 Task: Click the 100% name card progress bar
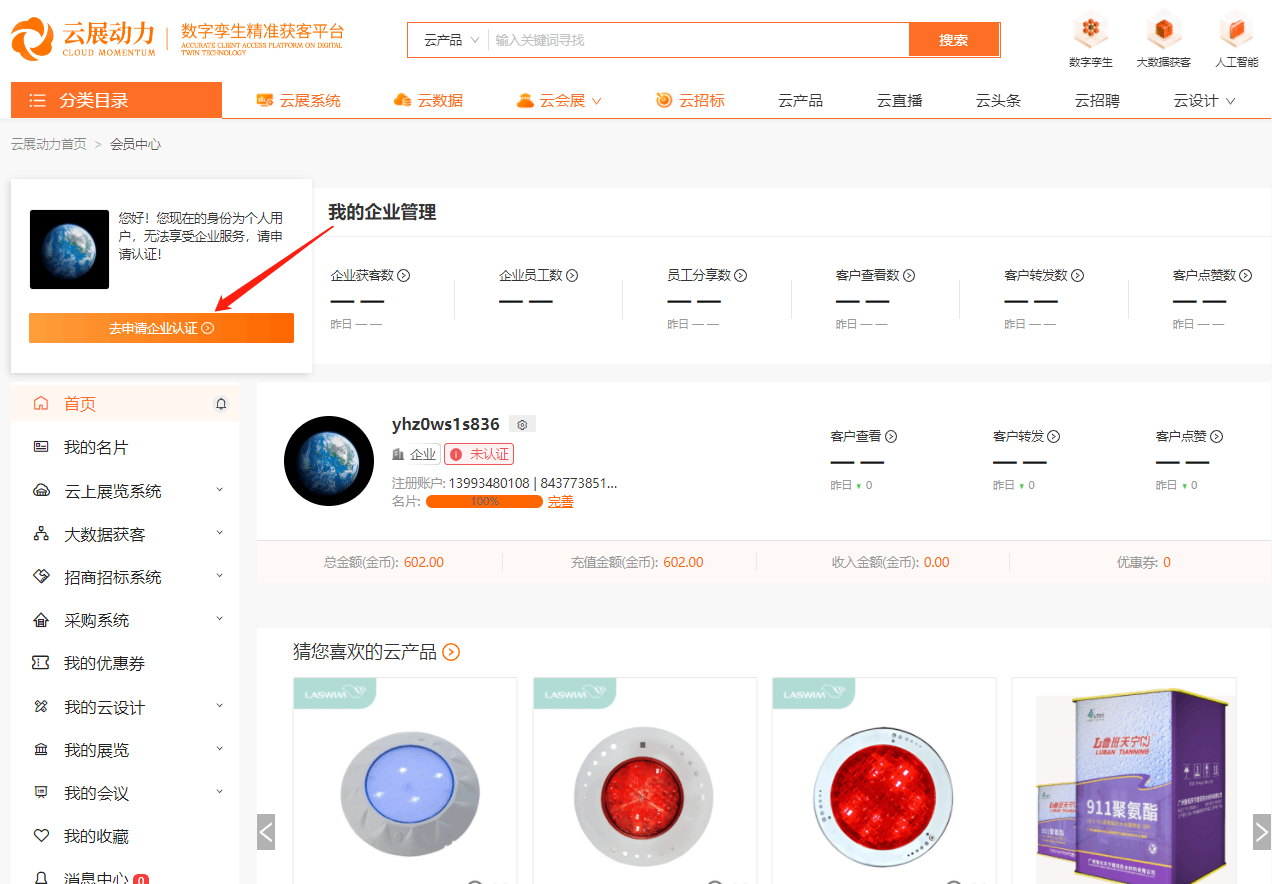tap(484, 501)
